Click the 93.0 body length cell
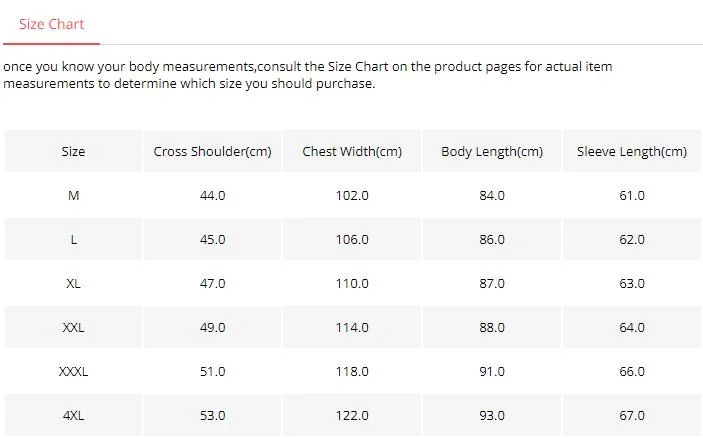This screenshot has height=438, width=703. [x=492, y=415]
